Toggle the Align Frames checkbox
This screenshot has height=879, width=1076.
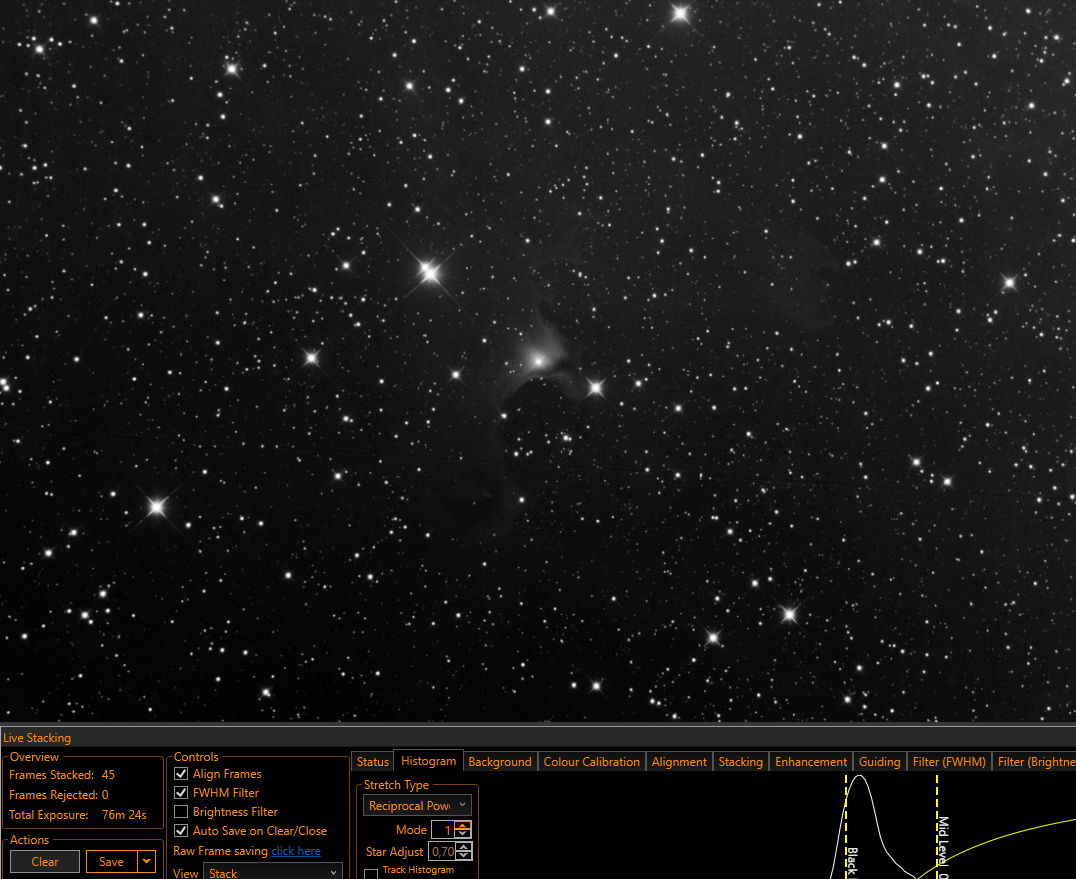click(181, 773)
